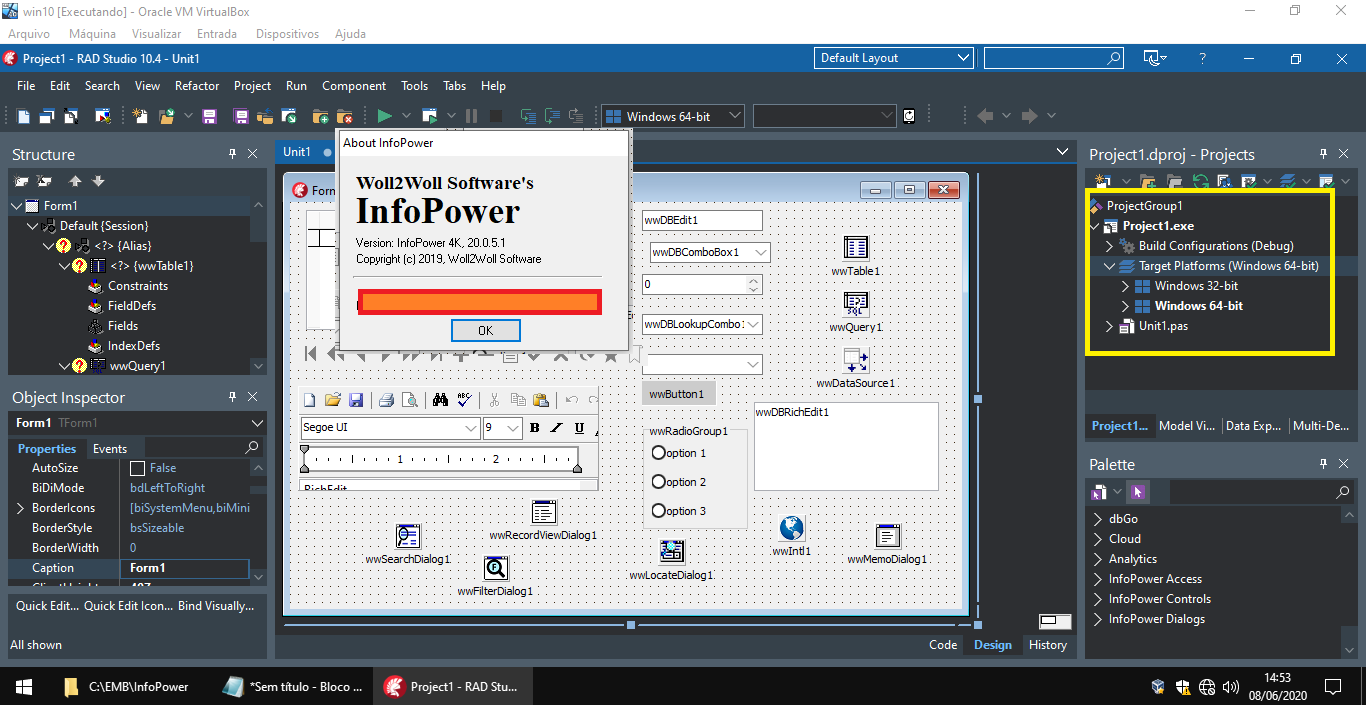Click the Palette arrow cursor selector icon
This screenshot has width=1366, height=705.
click(x=1138, y=492)
